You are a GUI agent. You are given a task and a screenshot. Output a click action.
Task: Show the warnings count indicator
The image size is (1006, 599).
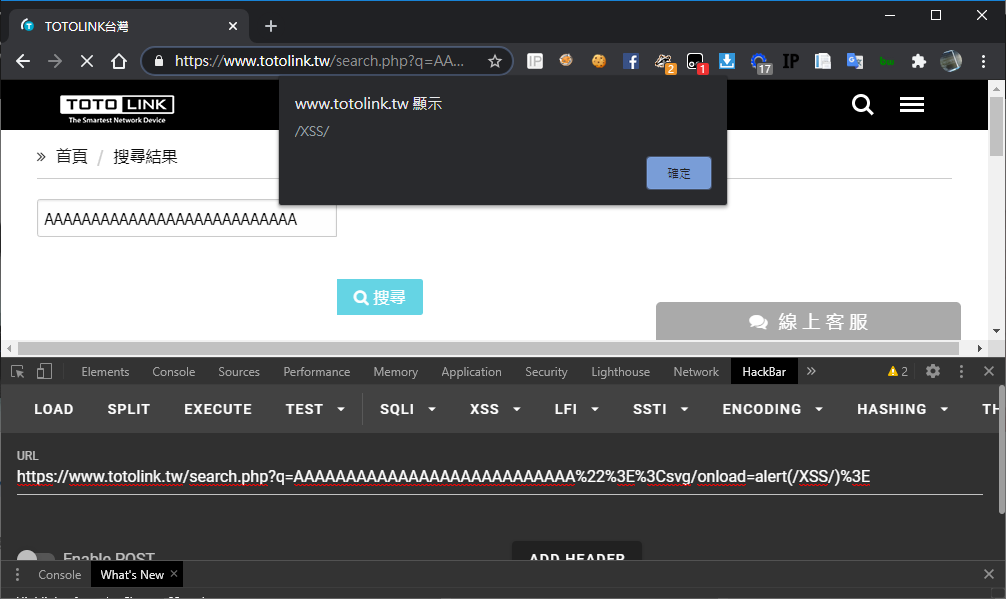coord(898,371)
